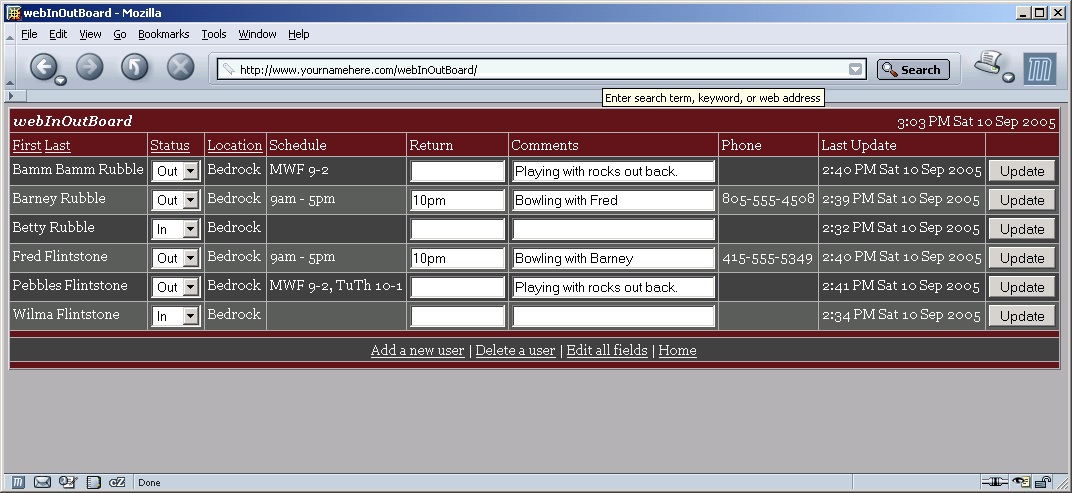Click the schedule MWF 9-2, TuTh 10-1
Image resolution: width=1072 pixels, height=493 pixels.
(x=336, y=286)
